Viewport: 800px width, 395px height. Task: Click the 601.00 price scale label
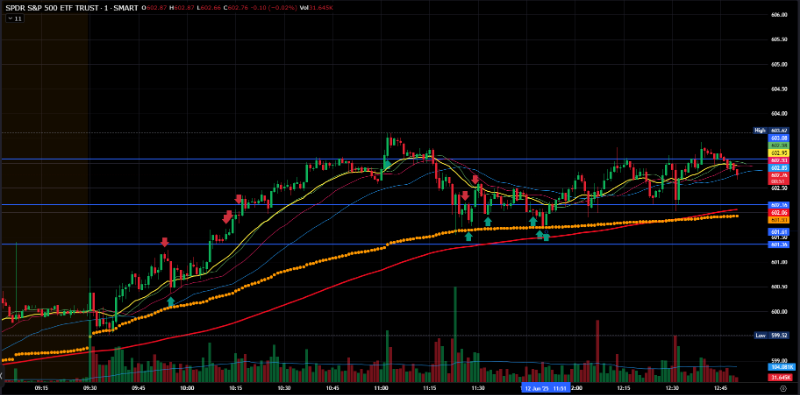[x=779, y=262]
